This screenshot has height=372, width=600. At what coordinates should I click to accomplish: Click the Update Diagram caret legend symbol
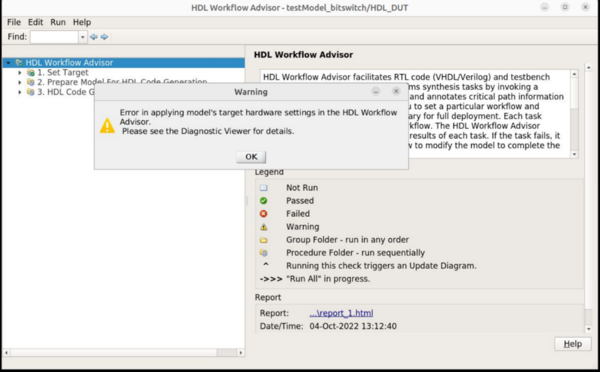click(x=266, y=265)
